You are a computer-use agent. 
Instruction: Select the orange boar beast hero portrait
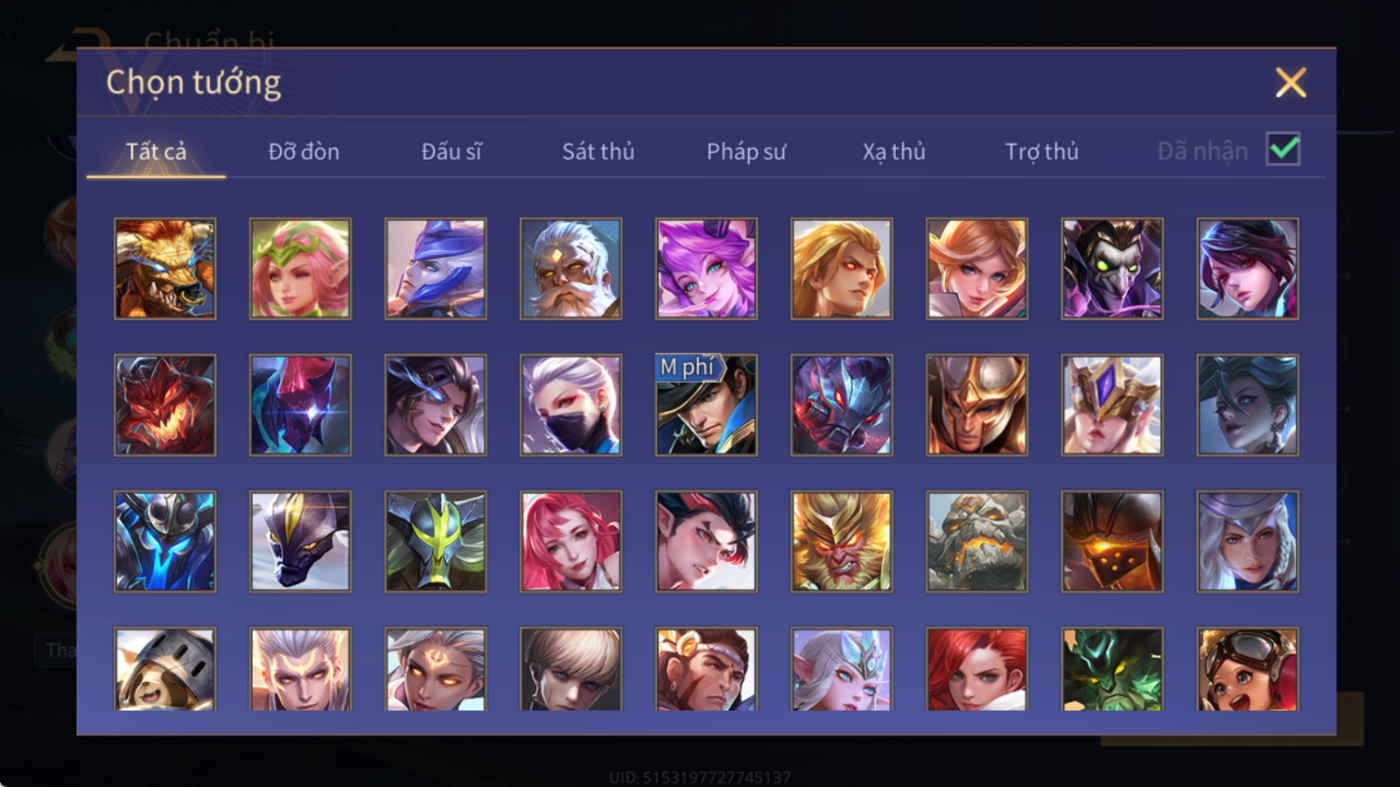pos(165,269)
